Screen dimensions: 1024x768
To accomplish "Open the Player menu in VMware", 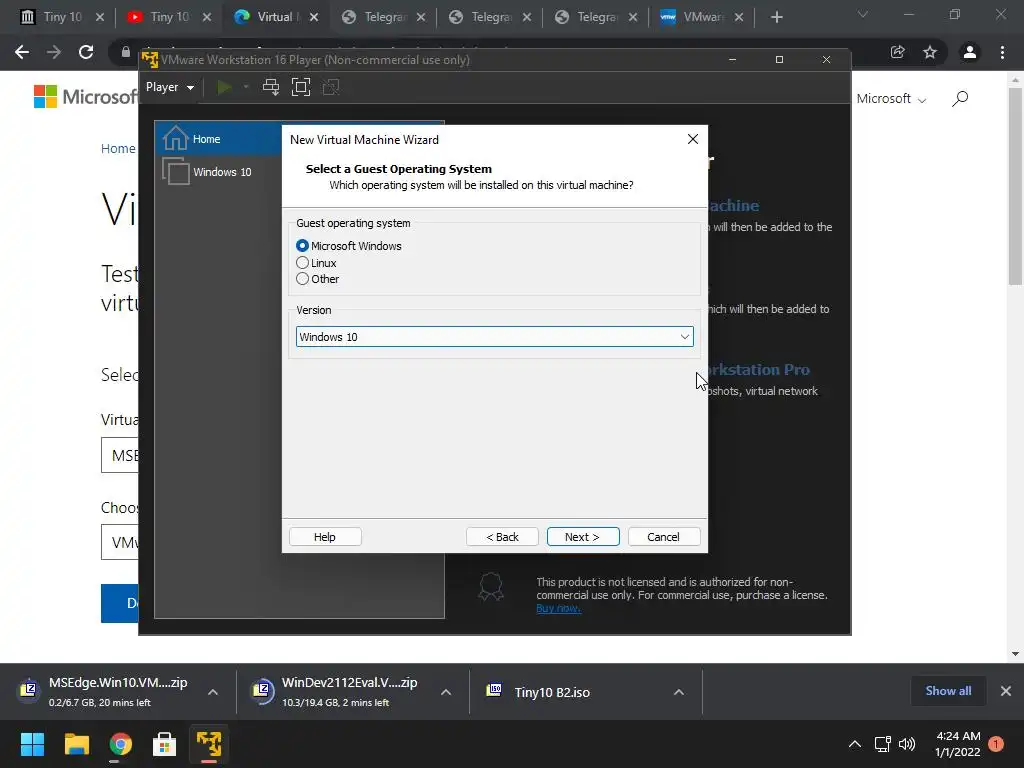I will click(x=170, y=87).
